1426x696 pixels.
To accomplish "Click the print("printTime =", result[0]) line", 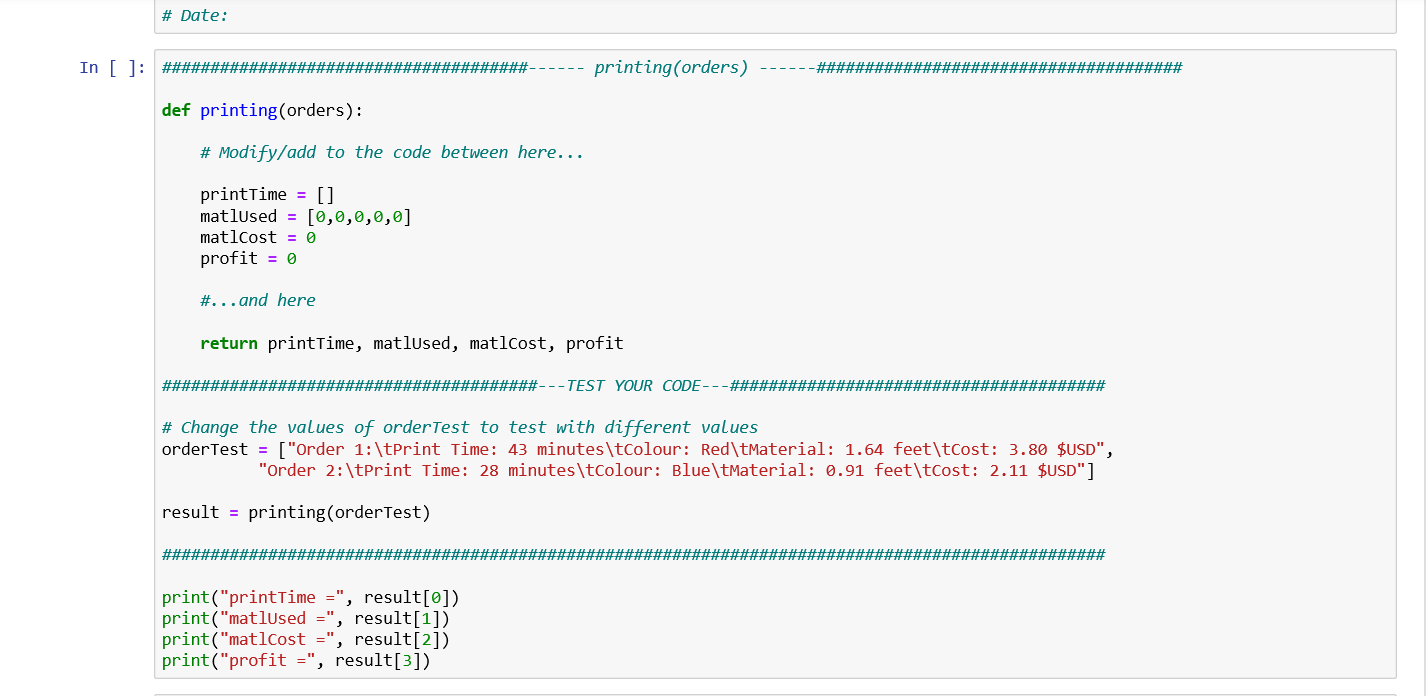I will point(311,598).
